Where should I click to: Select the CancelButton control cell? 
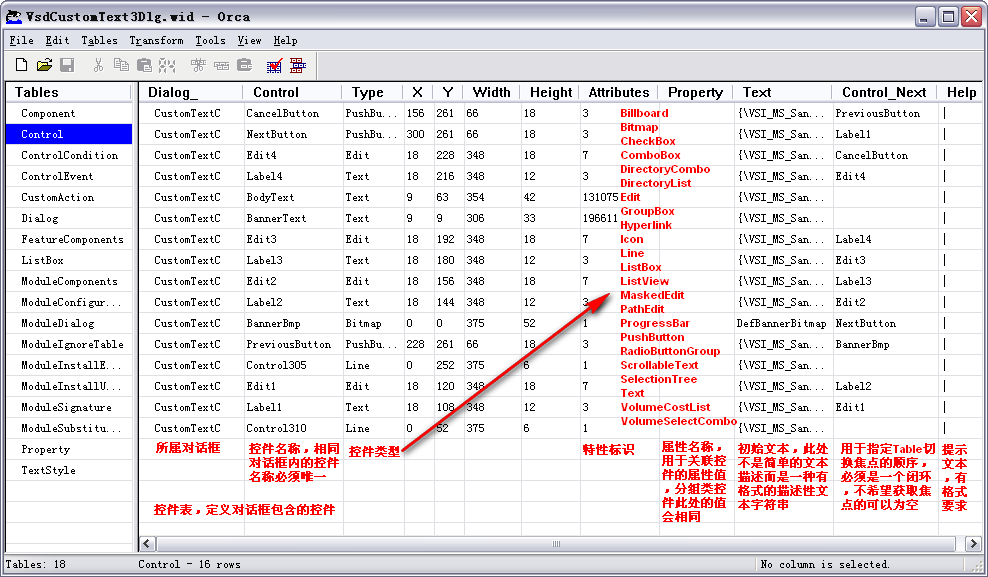pos(282,113)
